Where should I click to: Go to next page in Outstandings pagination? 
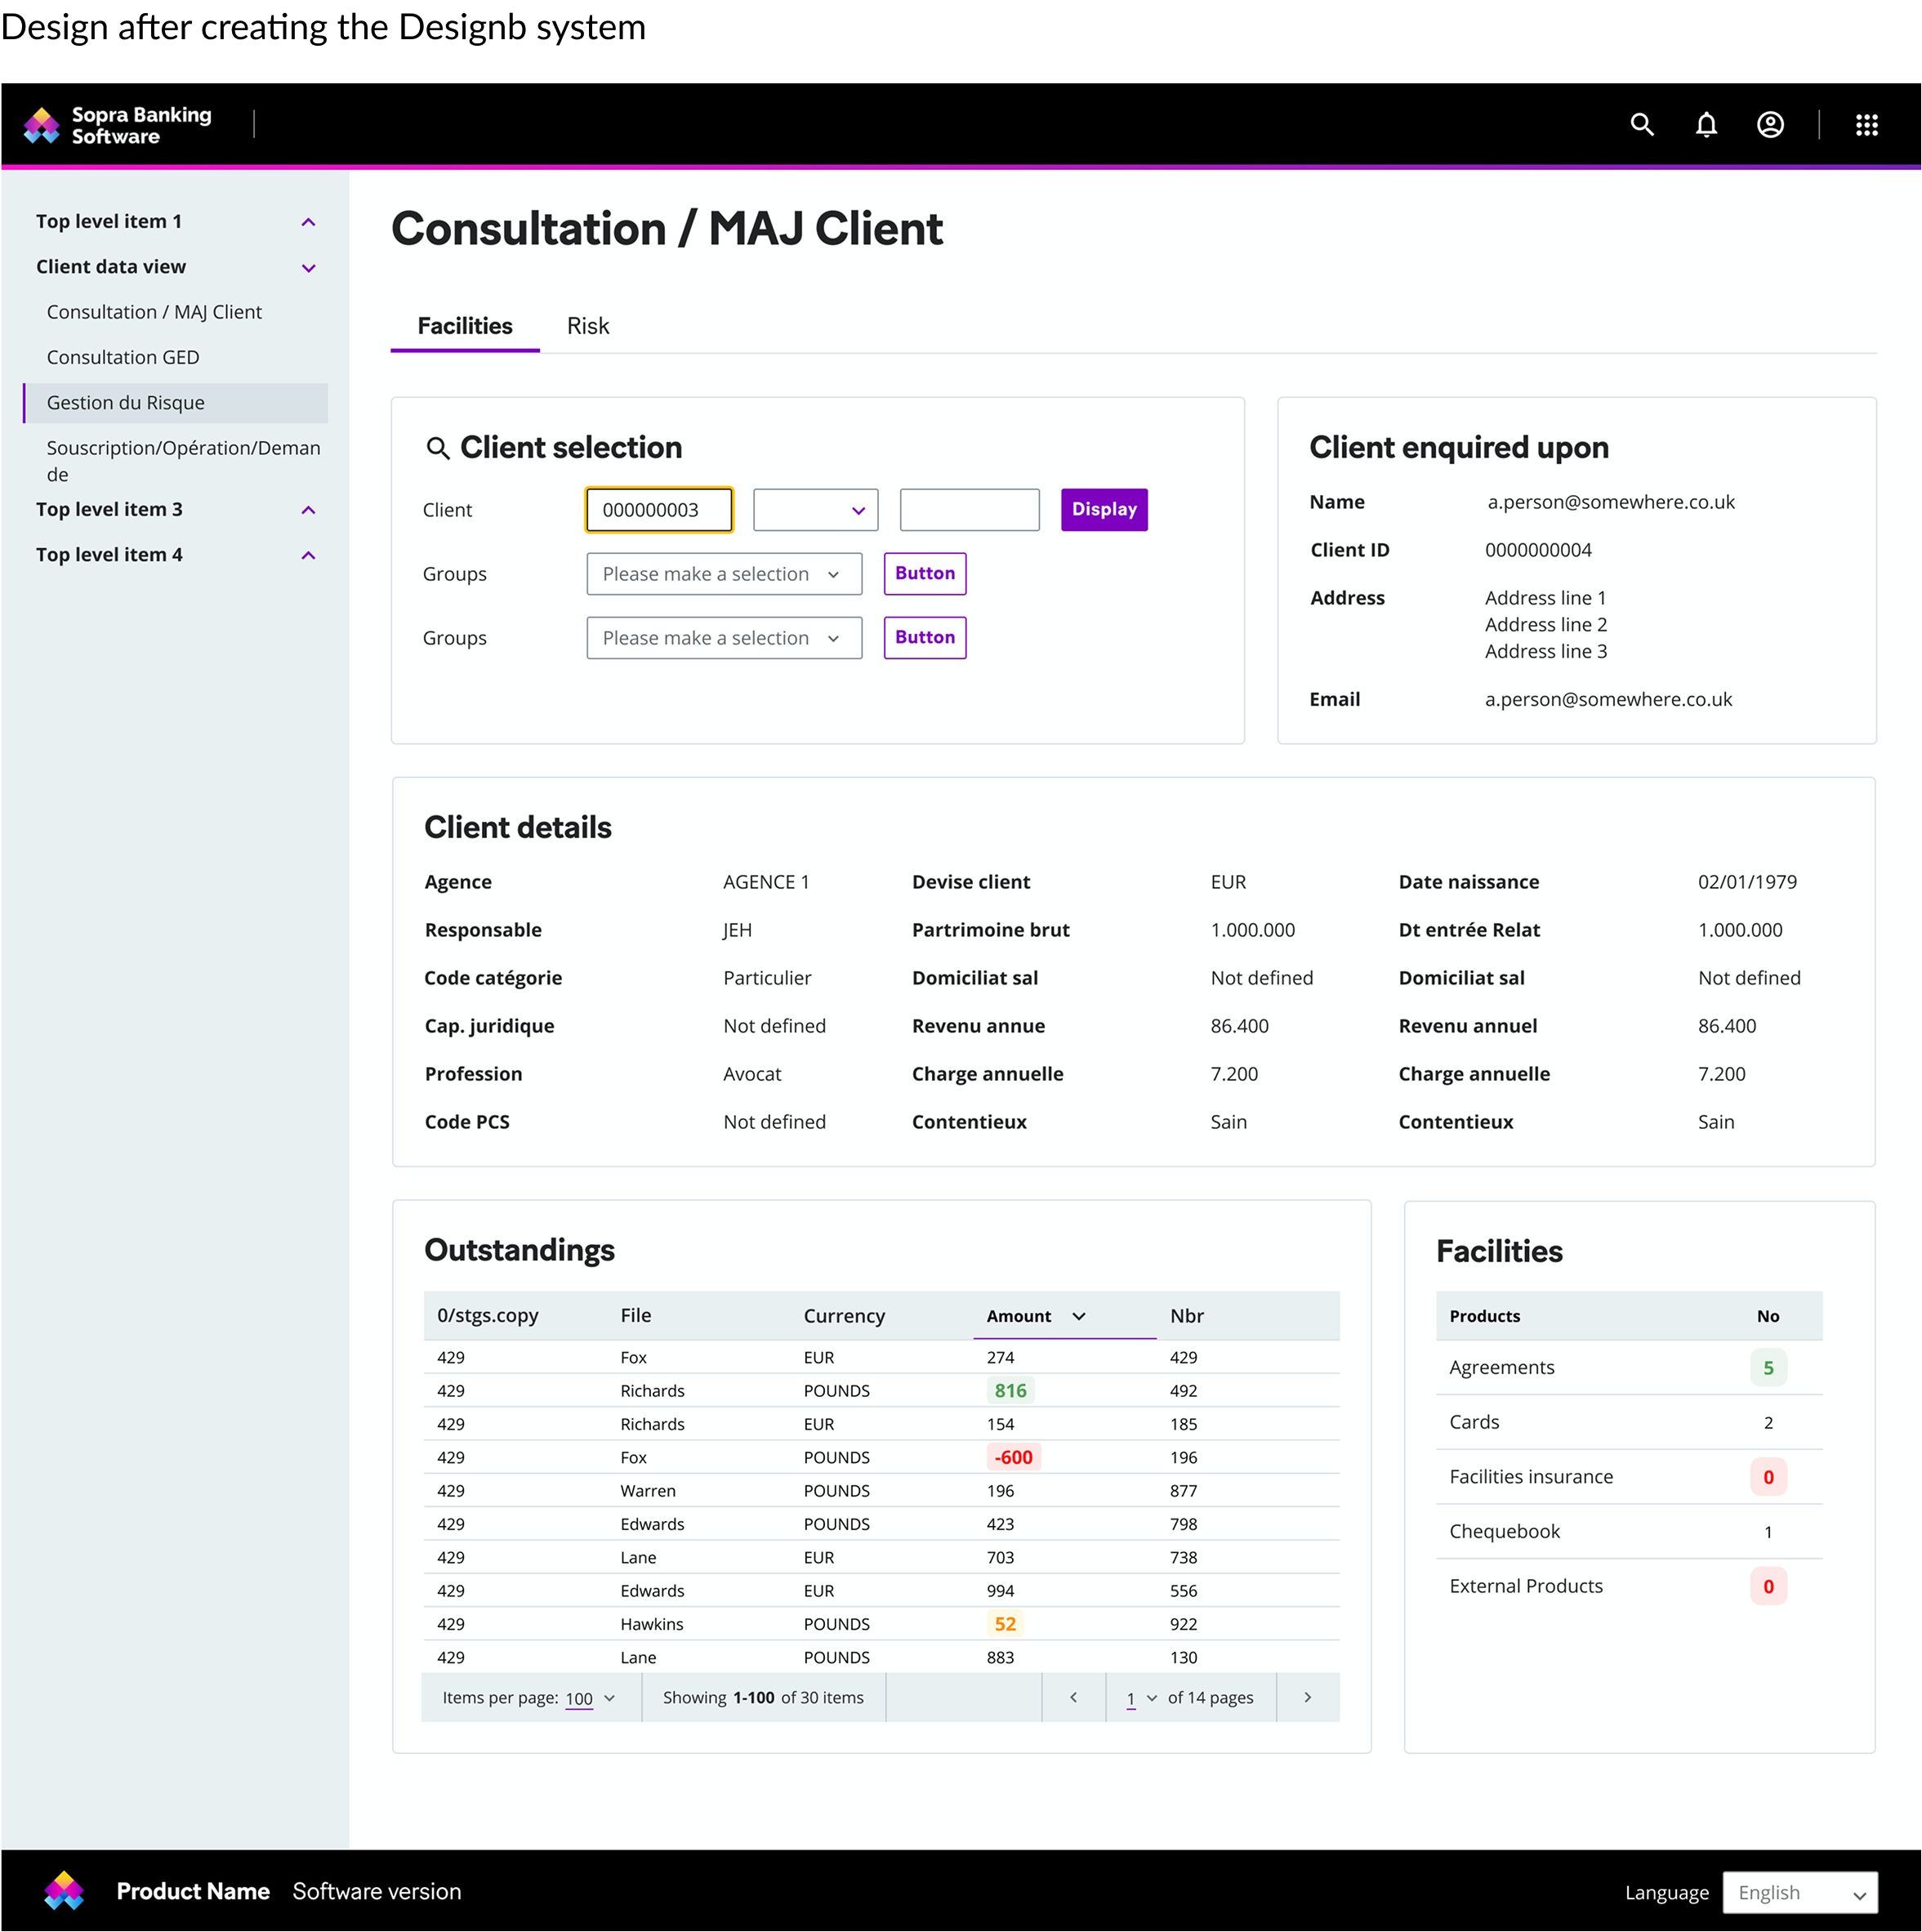(x=1307, y=1697)
